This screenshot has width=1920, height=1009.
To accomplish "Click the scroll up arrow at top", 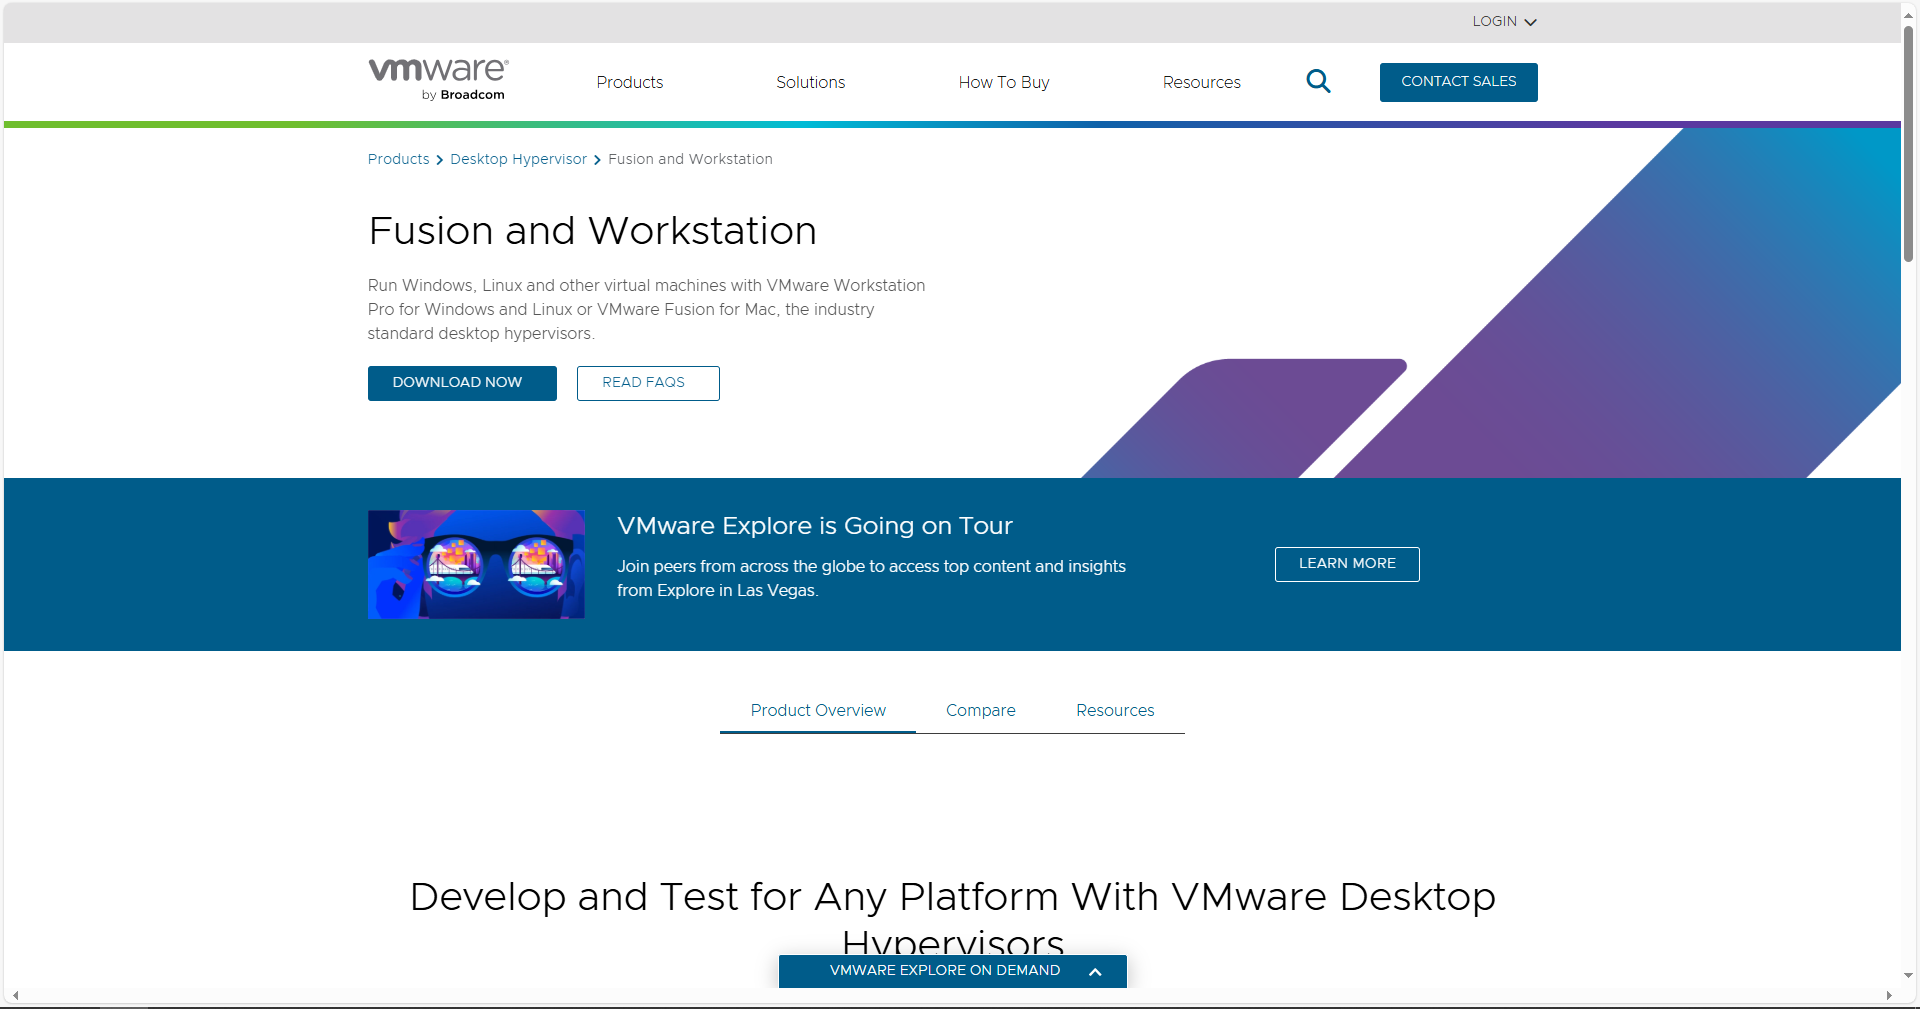I will click(x=1908, y=14).
